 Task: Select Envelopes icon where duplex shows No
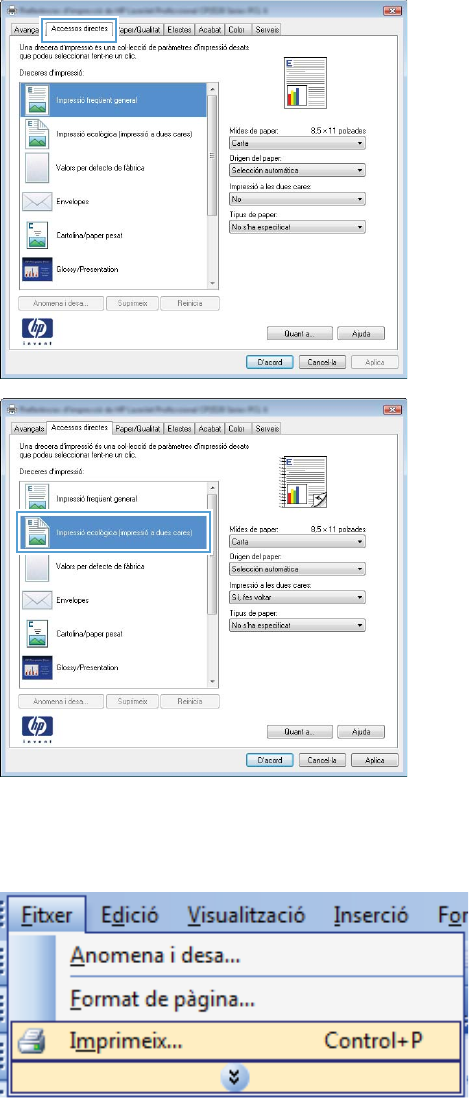pyautogui.click(x=36, y=201)
